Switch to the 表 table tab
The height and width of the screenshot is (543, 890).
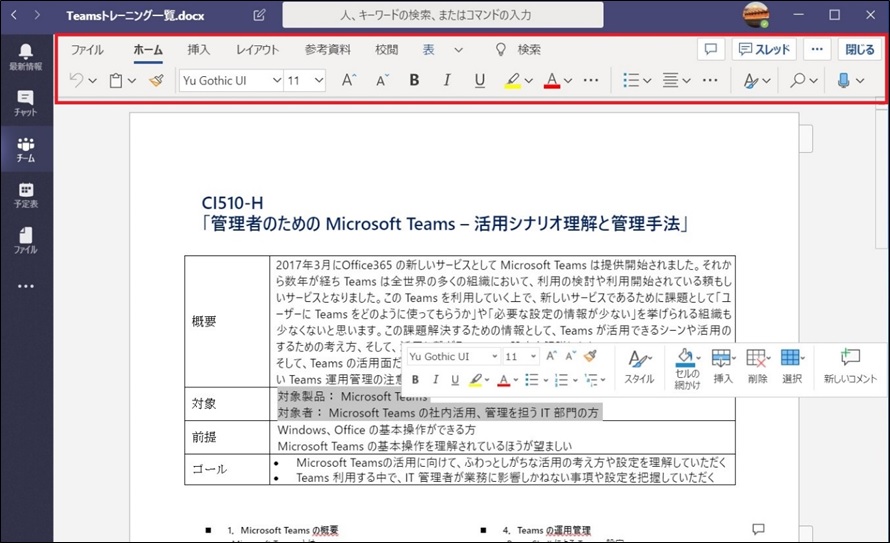coord(429,50)
